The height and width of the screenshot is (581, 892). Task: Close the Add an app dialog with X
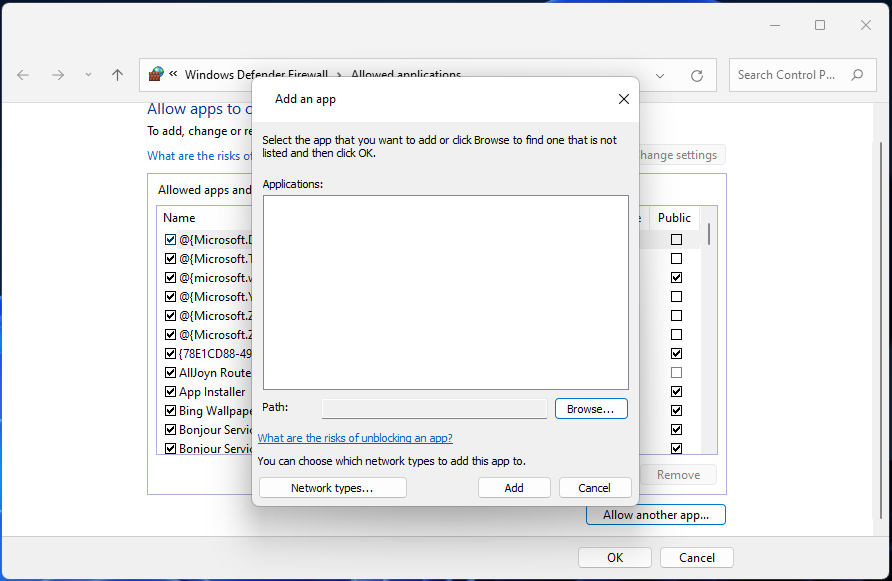[623, 99]
